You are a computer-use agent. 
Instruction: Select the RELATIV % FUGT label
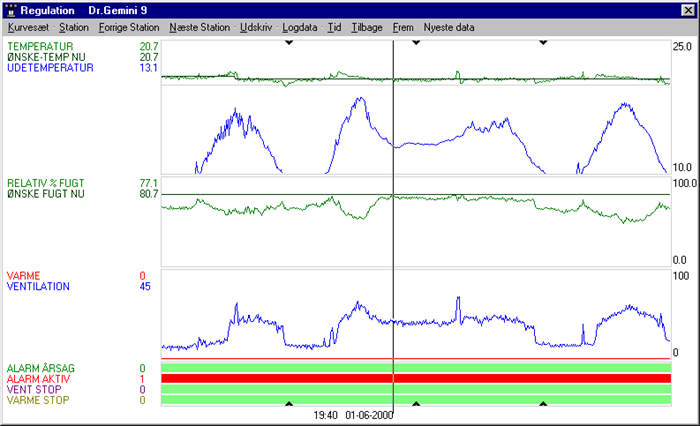point(48,183)
